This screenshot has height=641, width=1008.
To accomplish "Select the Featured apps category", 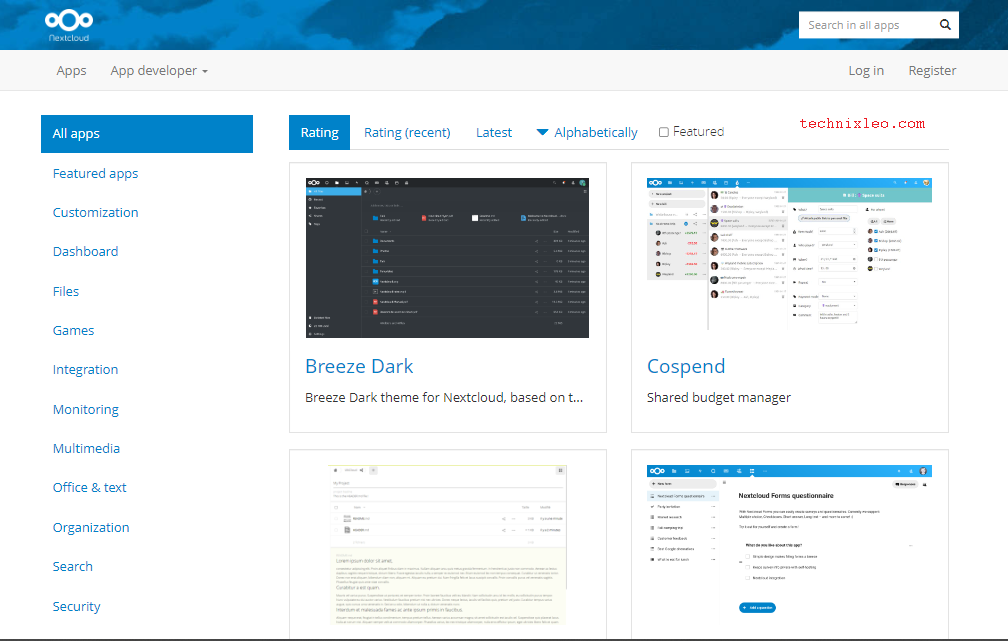I will (95, 173).
